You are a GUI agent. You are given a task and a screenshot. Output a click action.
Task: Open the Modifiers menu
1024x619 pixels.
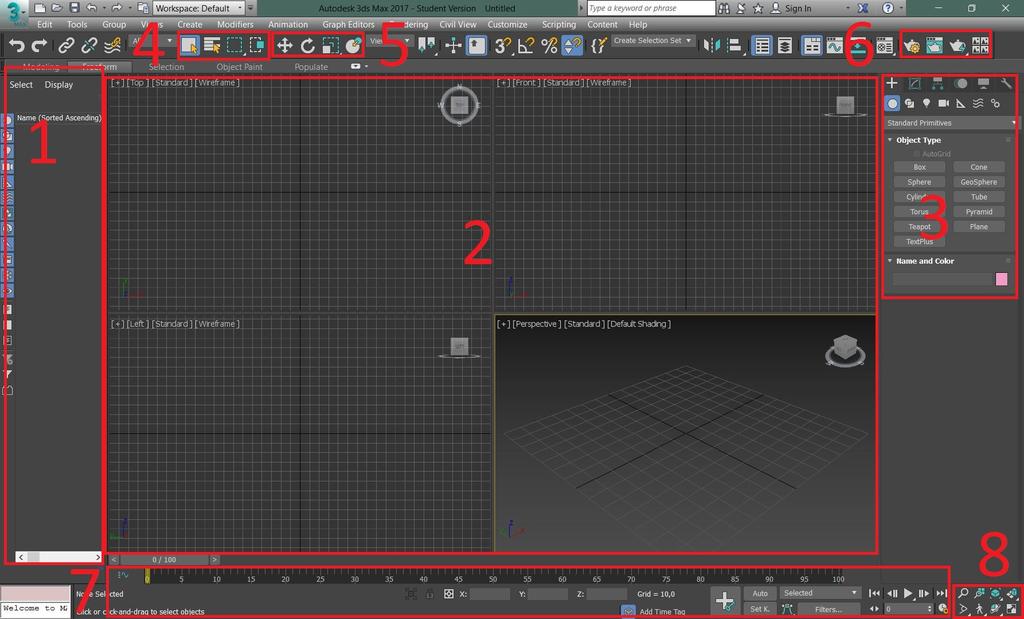[235, 24]
